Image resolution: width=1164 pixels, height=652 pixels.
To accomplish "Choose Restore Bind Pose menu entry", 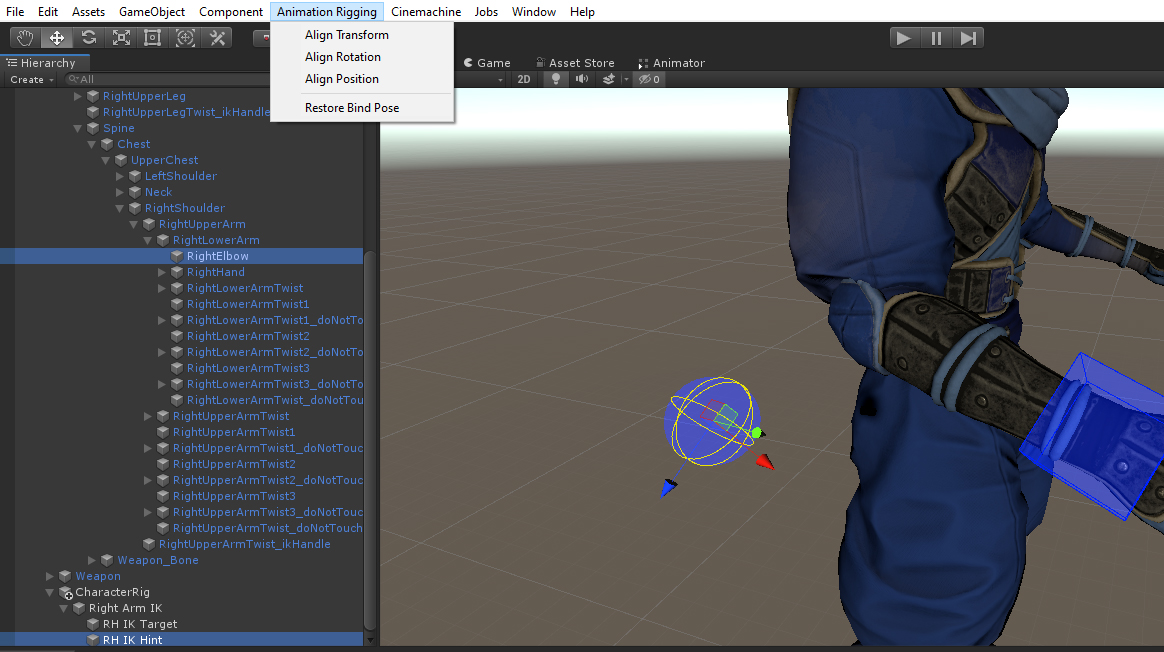I will tap(352, 108).
